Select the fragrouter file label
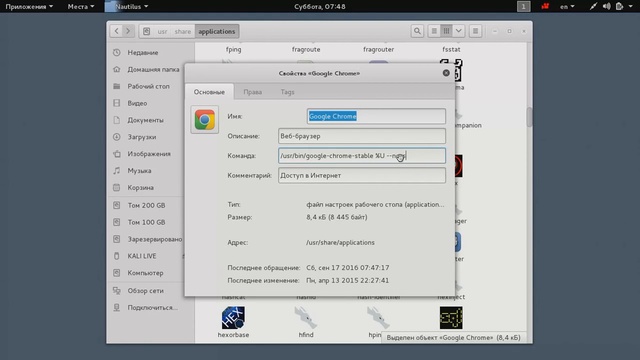Image resolution: width=640 pixels, height=360 pixels. [x=378, y=49]
